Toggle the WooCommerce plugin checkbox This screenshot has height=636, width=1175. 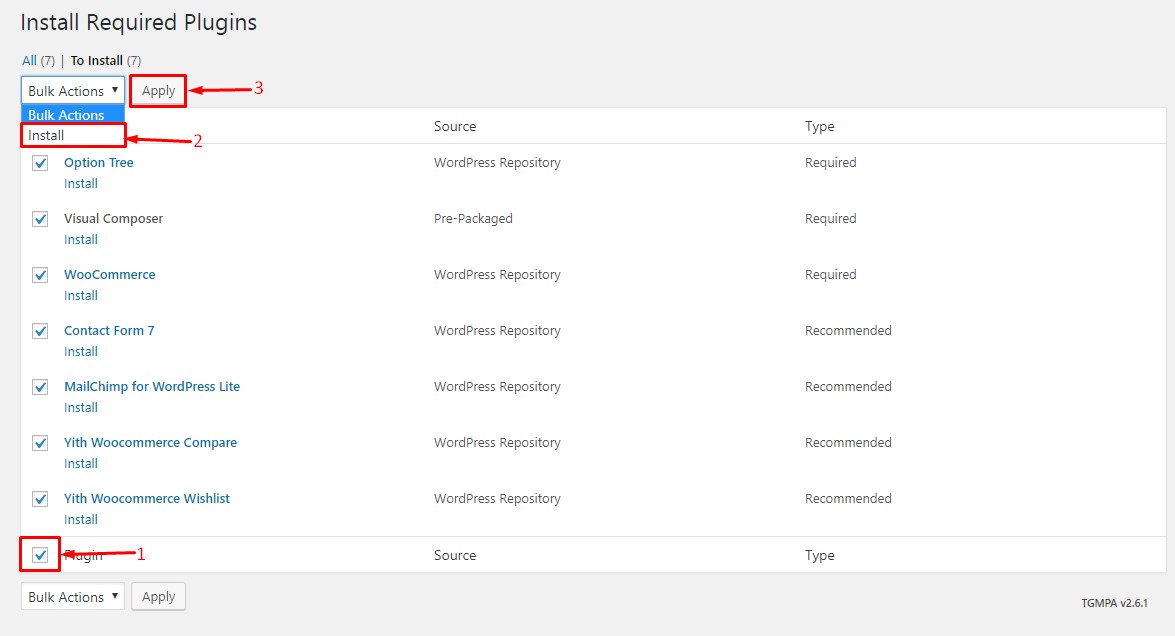coord(40,275)
